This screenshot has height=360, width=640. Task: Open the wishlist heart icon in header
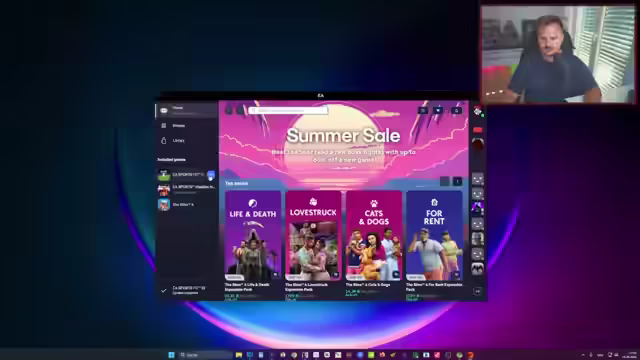click(x=438, y=110)
